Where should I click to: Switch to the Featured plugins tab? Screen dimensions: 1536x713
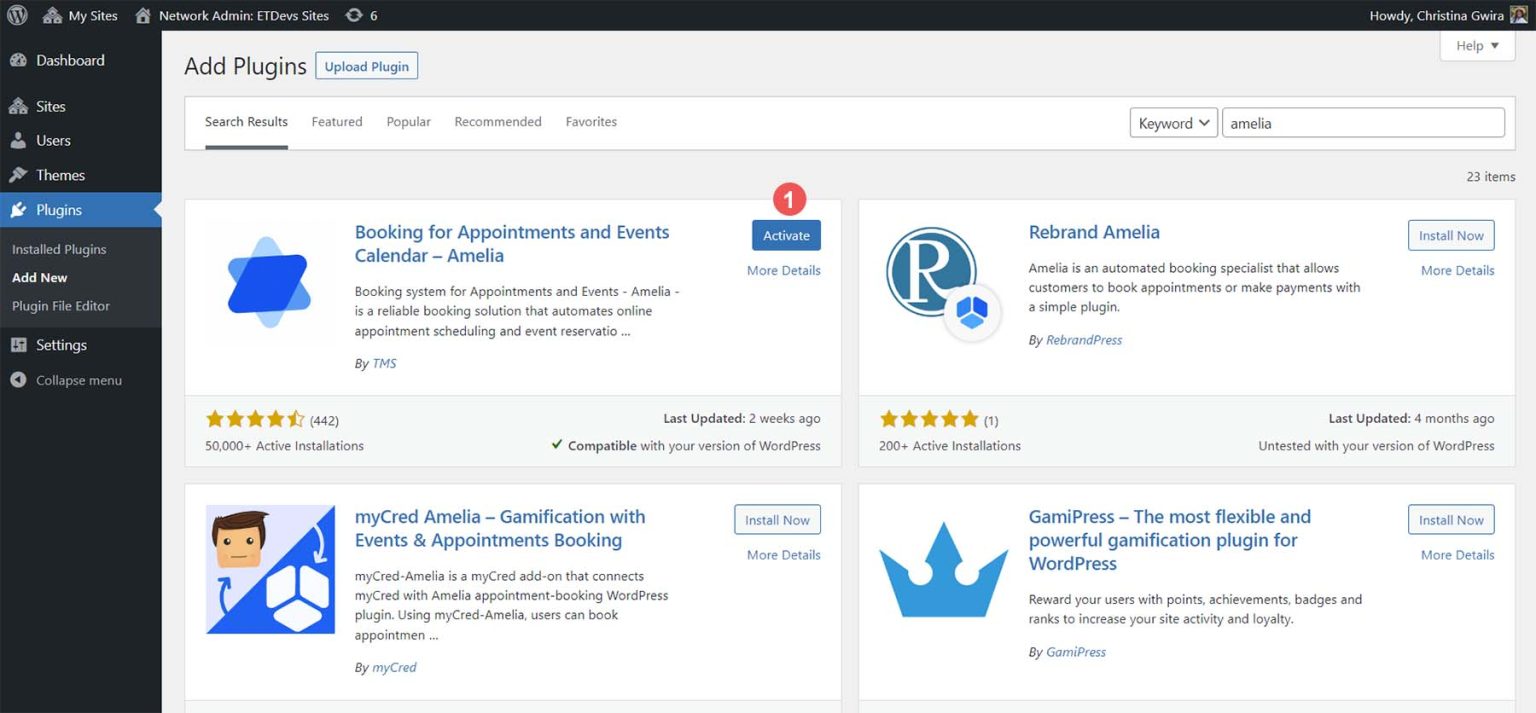point(336,121)
